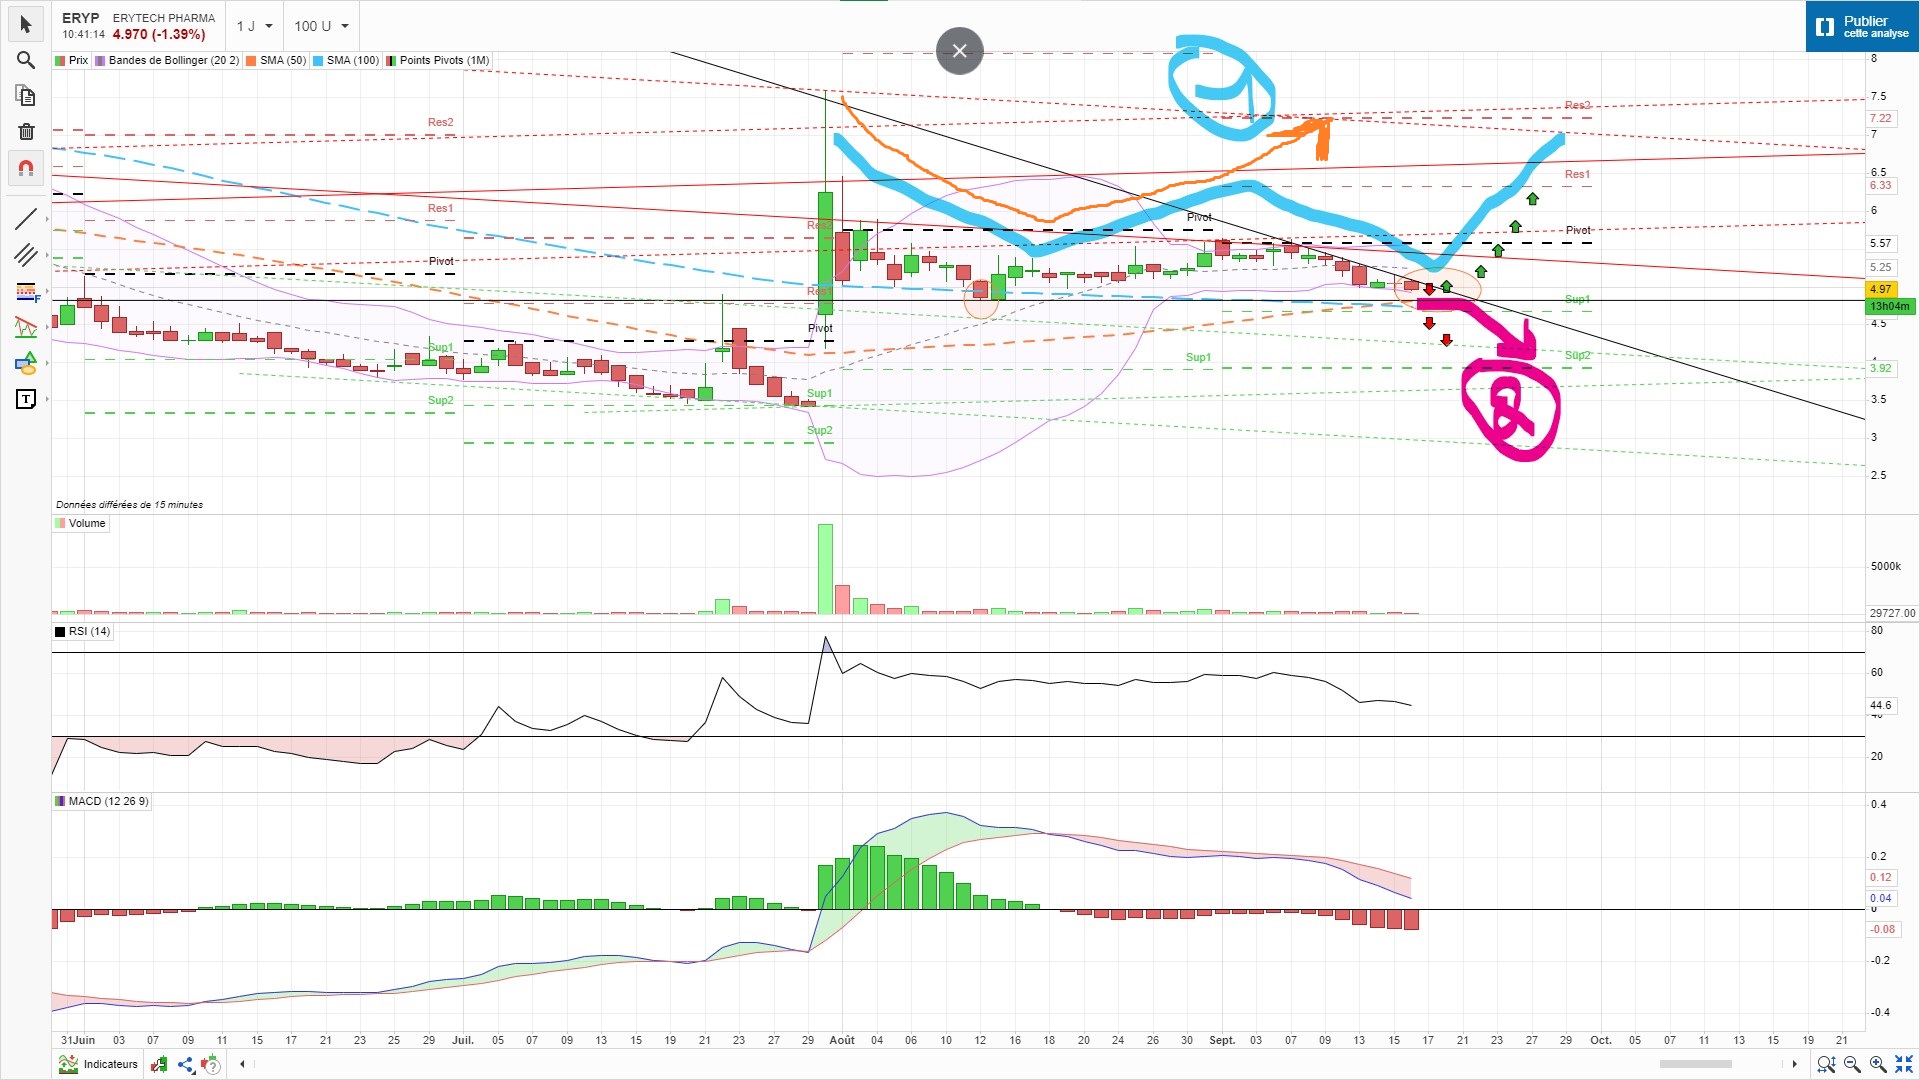Click the zoom in magnifier icon
The width and height of the screenshot is (1920, 1080).
[x=1878, y=1065]
